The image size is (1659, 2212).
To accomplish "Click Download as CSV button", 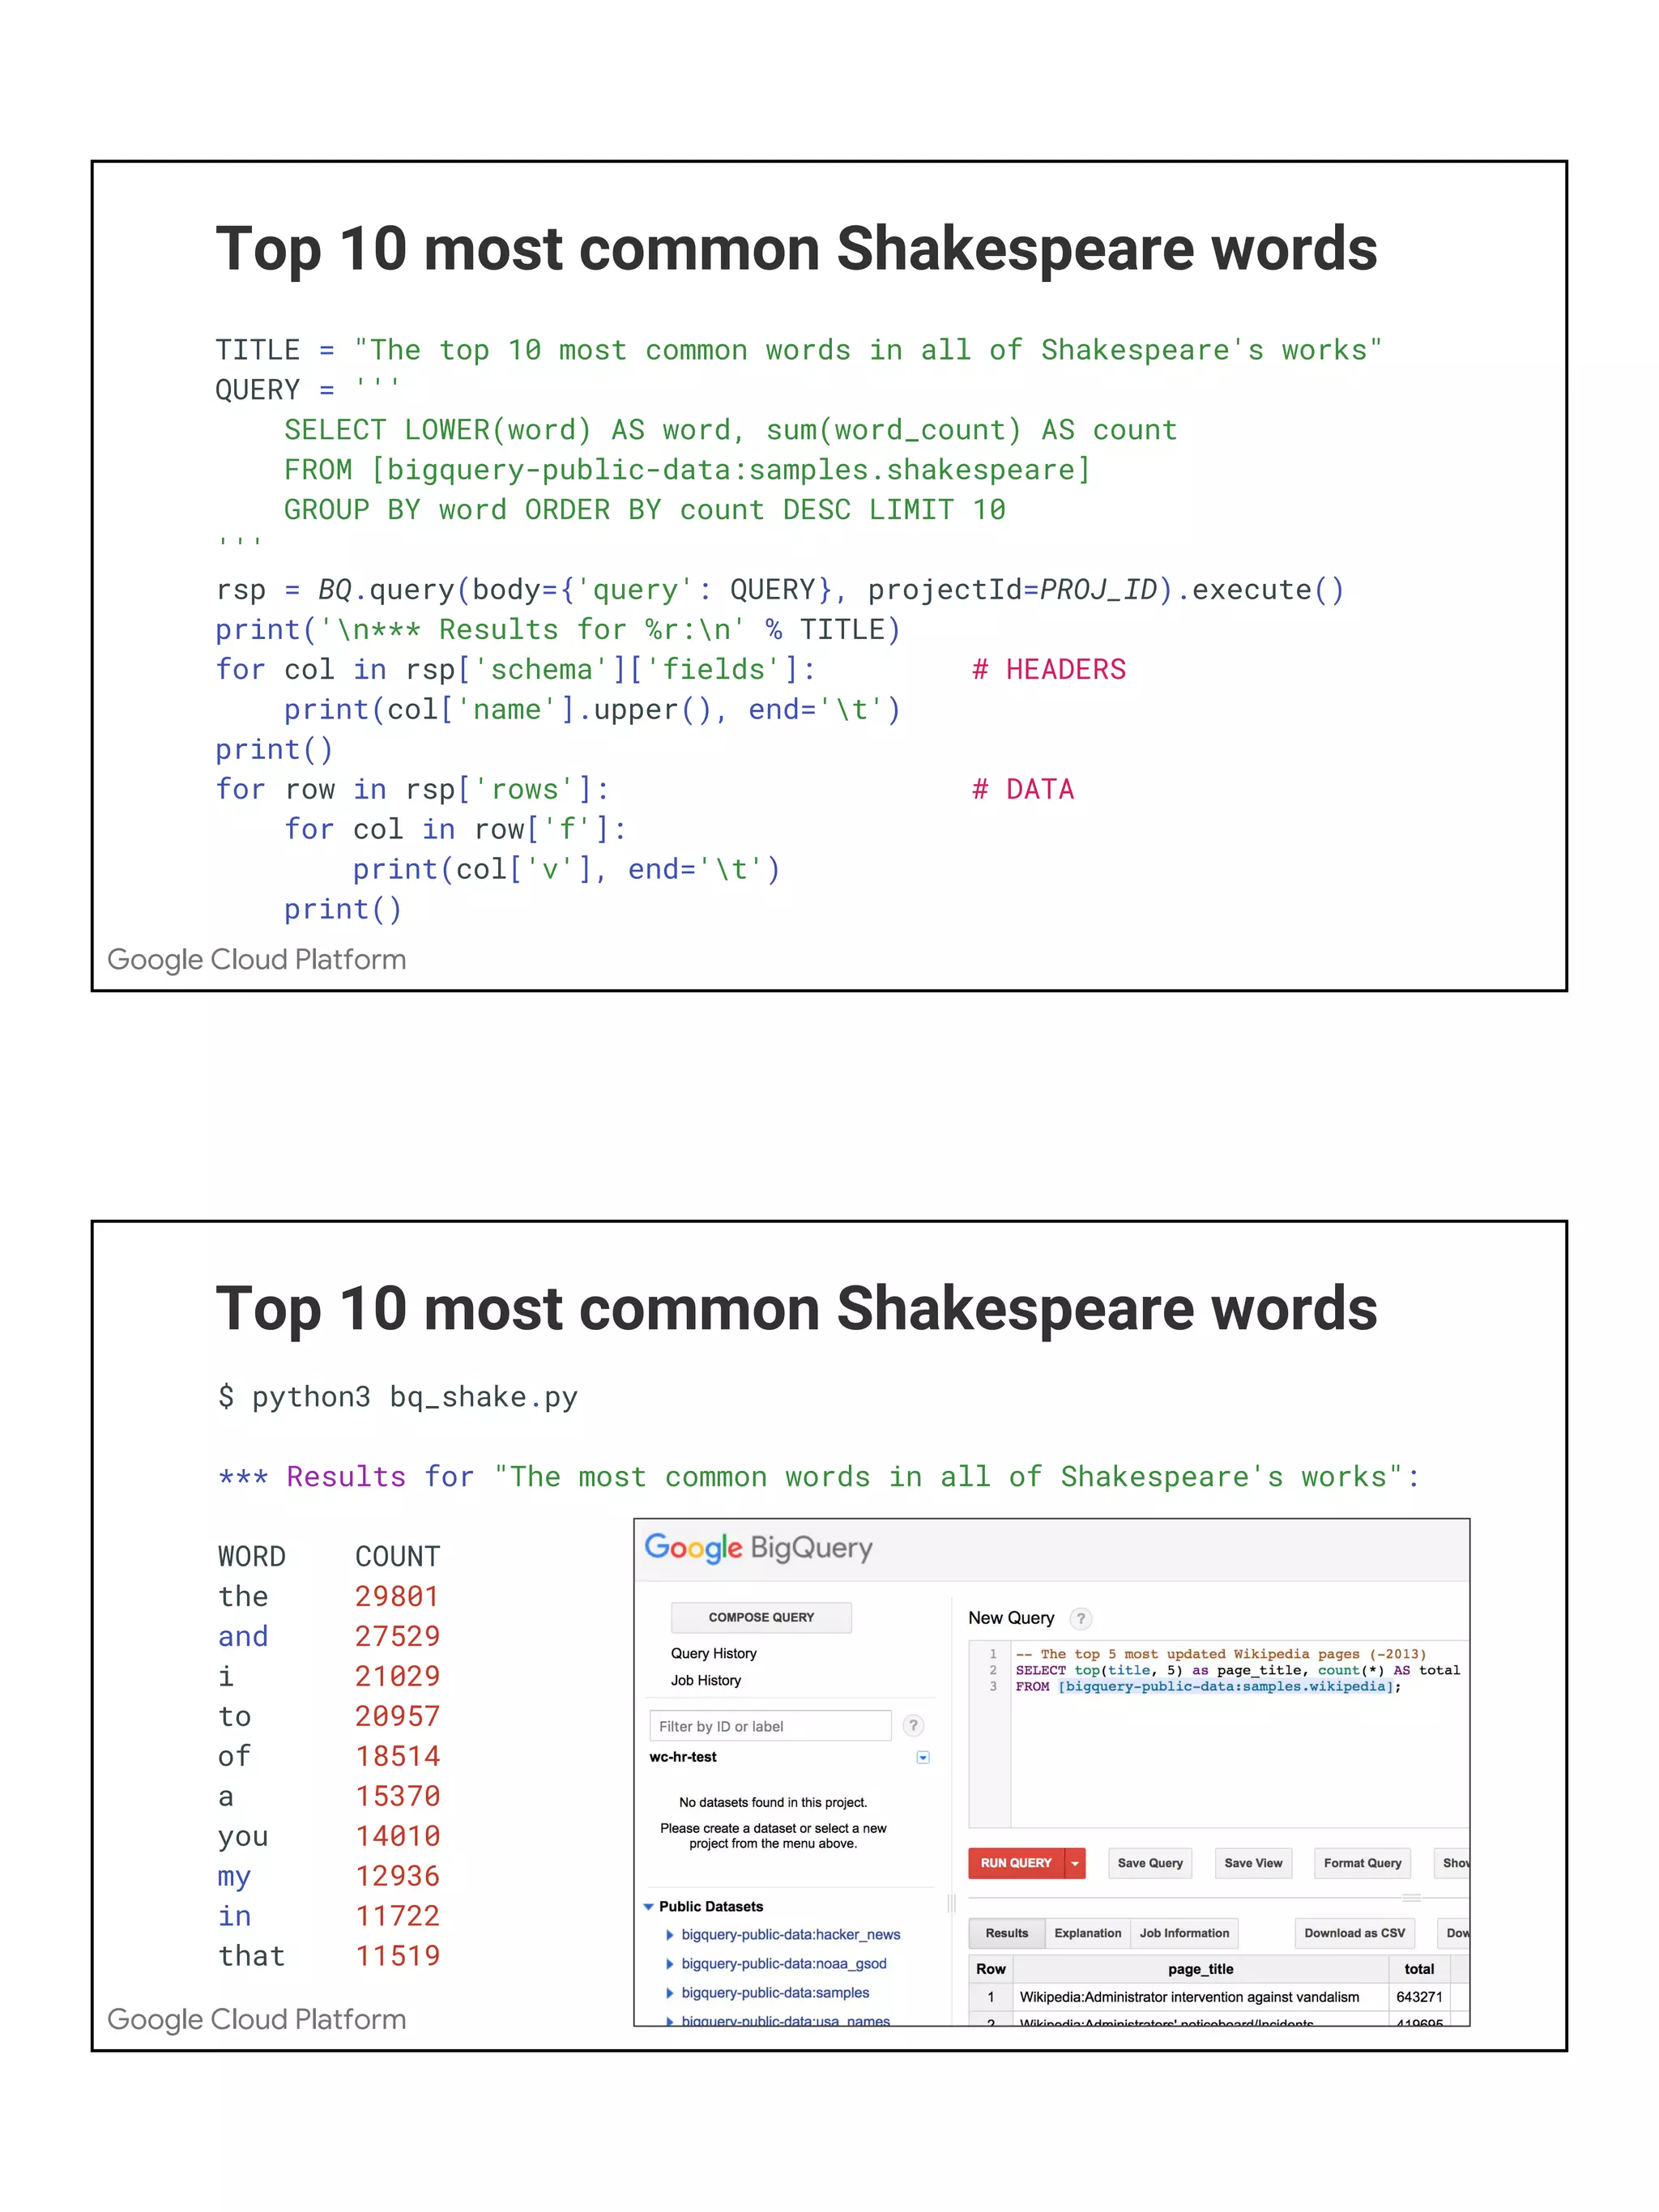I will (1354, 1933).
